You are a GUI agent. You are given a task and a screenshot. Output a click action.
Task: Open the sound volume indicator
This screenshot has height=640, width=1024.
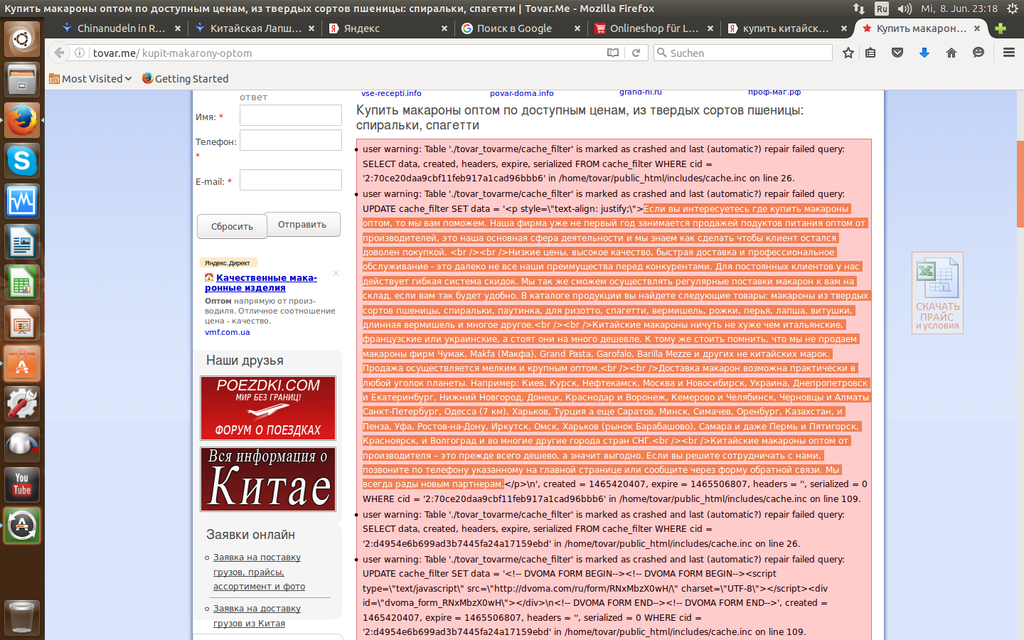pyautogui.click(x=904, y=8)
